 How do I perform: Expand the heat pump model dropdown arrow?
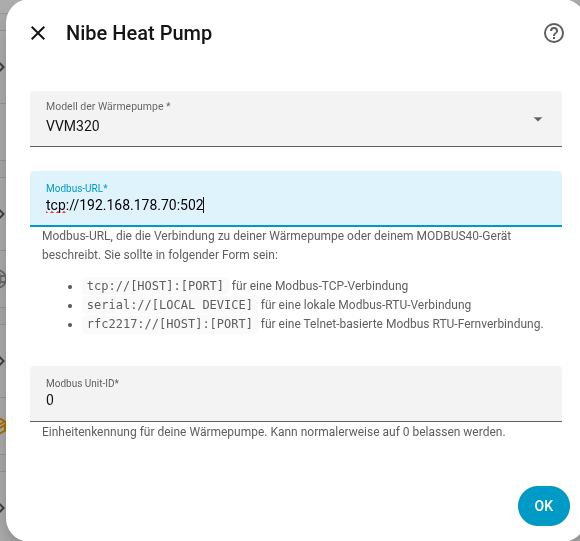538,119
